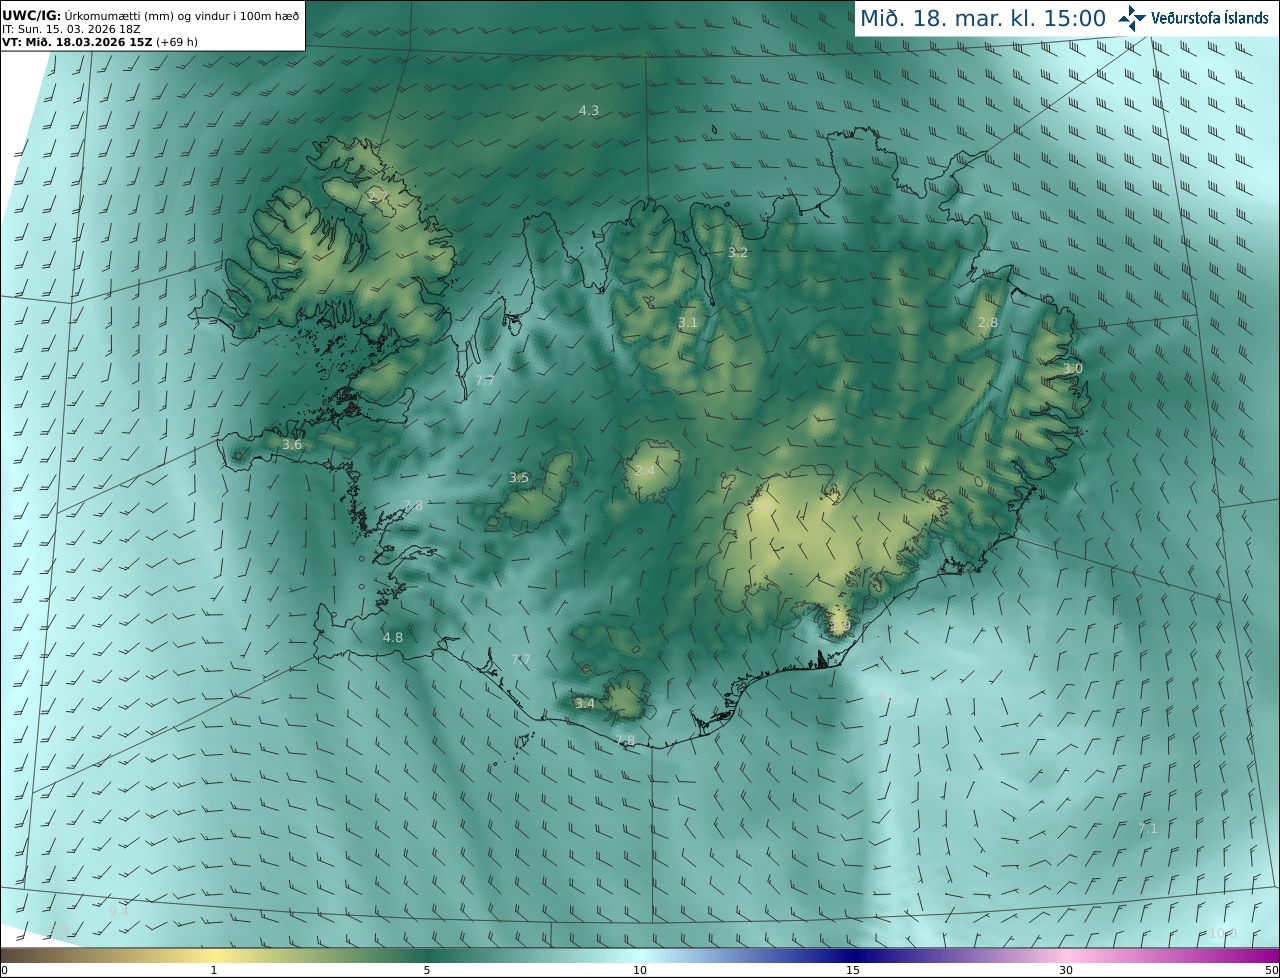Click the colorbar tick label 30
The image size is (1280, 978).
pos(1066,970)
